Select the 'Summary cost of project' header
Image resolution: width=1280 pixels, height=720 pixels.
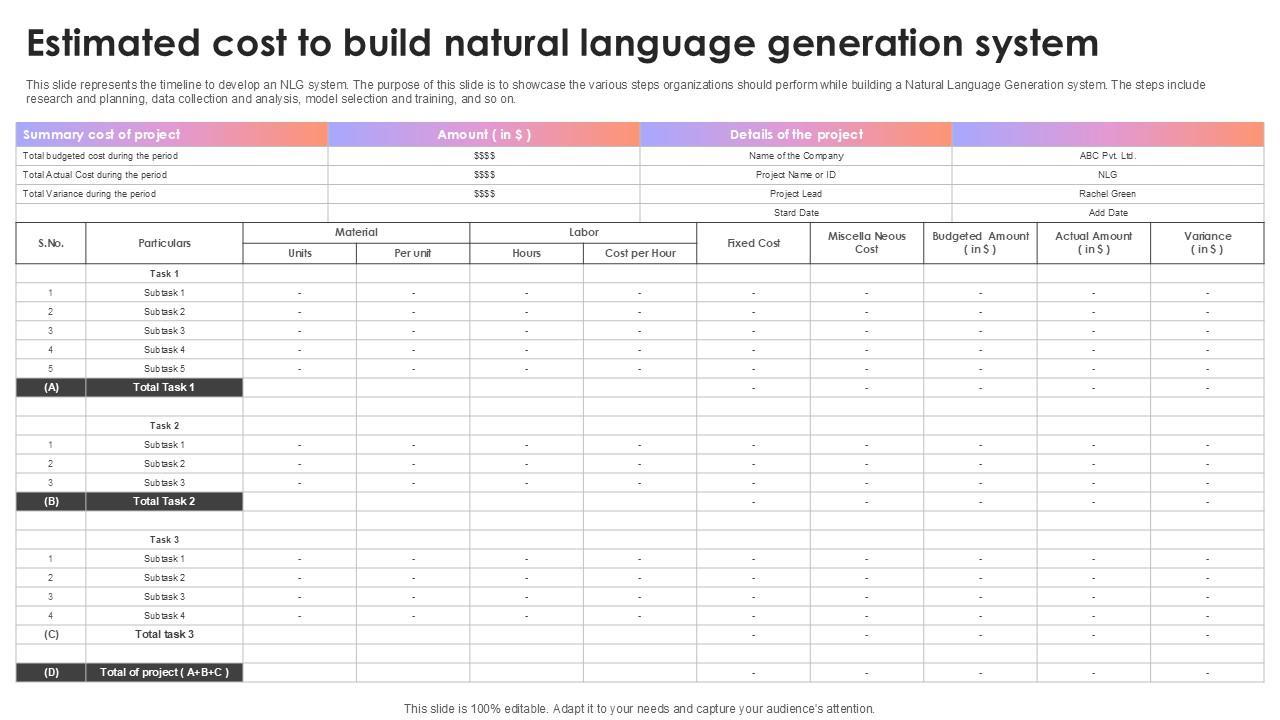[102, 134]
